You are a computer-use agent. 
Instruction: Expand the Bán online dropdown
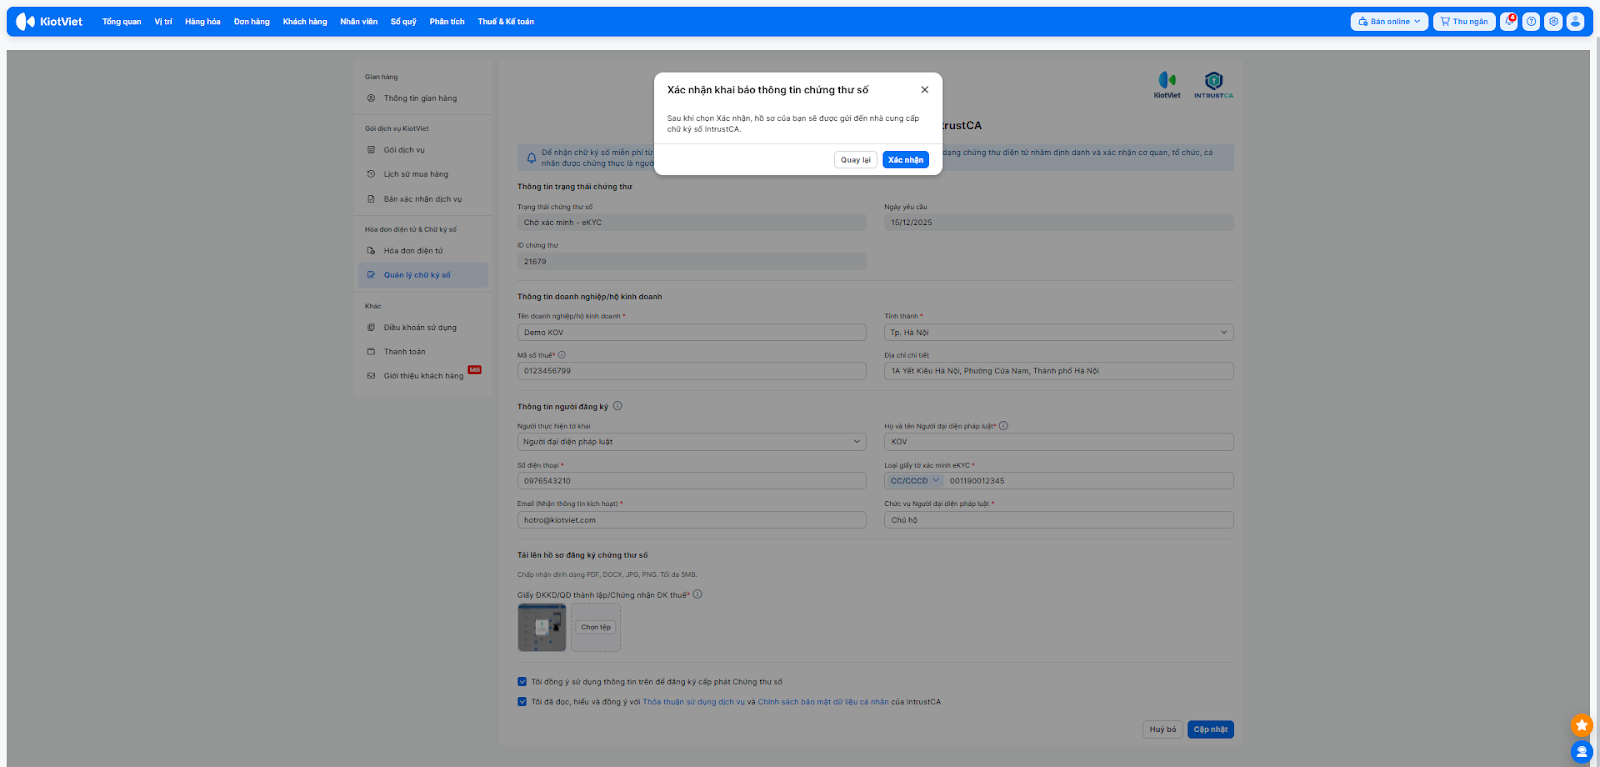click(1389, 21)
